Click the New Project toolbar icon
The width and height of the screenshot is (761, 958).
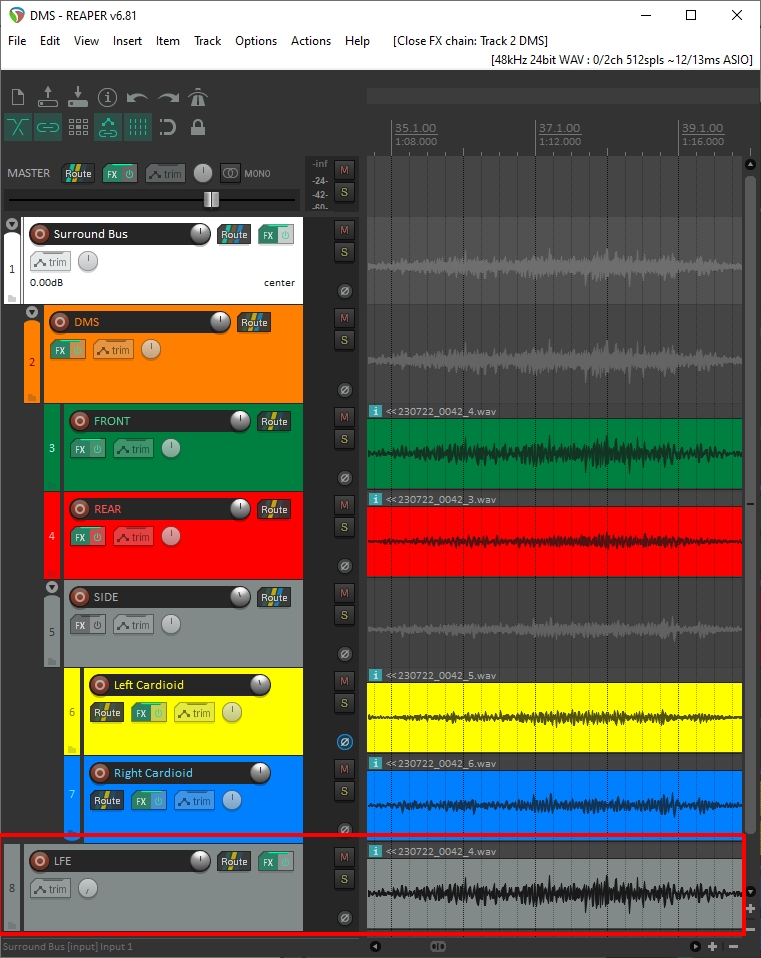pos(18,97)
